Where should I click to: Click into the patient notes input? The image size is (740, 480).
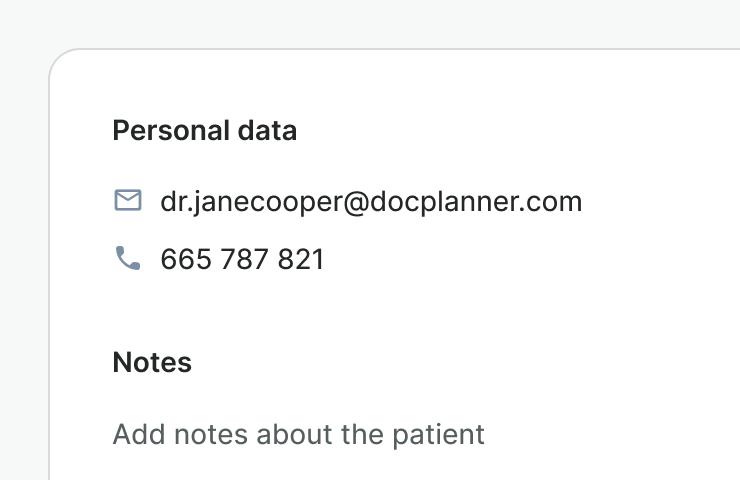point(298,435)
